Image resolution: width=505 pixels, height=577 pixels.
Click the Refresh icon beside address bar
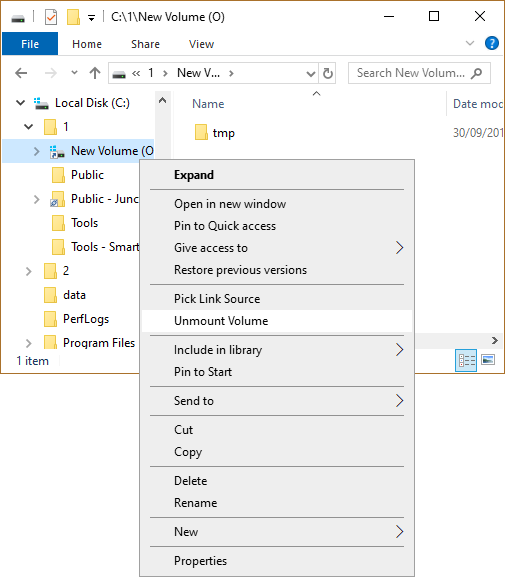tap(328, 73)
